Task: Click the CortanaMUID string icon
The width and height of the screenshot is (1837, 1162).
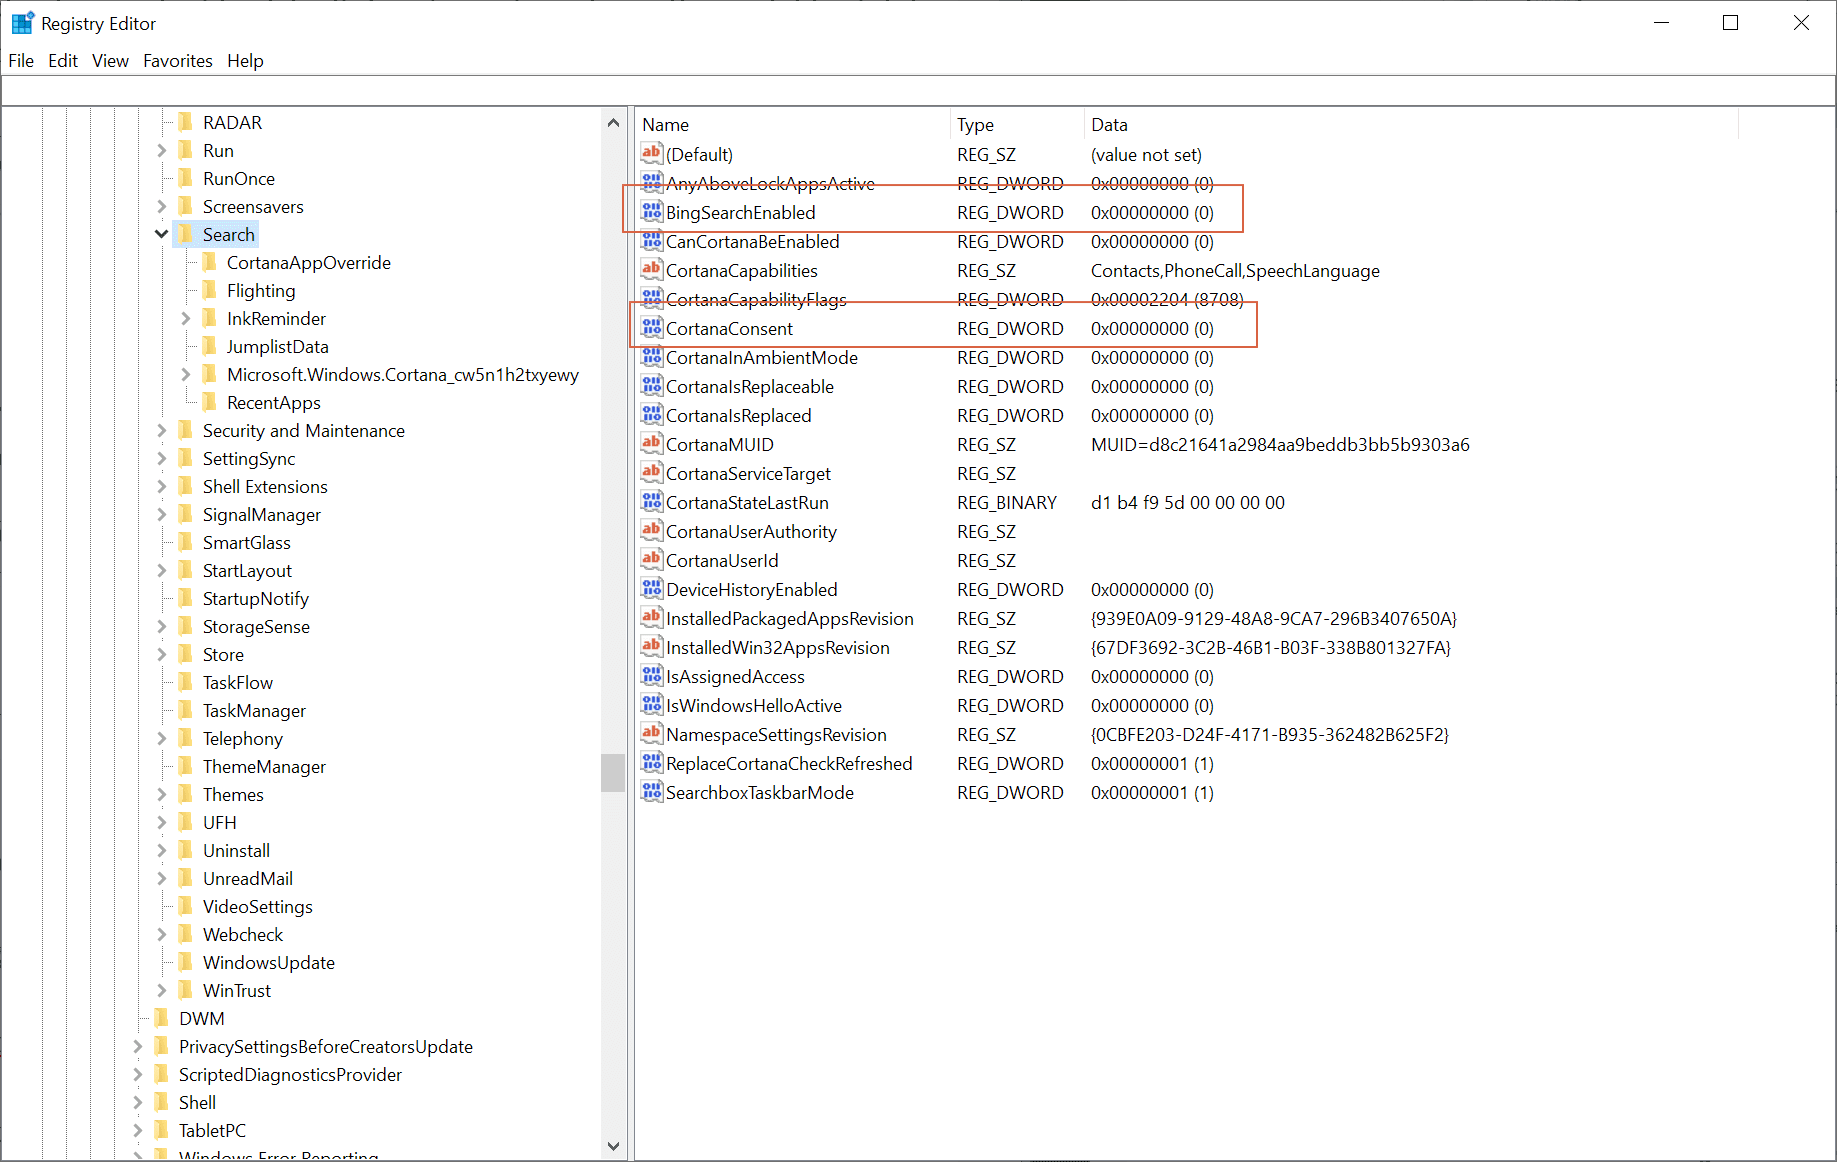Action: (x=652, y=443)
